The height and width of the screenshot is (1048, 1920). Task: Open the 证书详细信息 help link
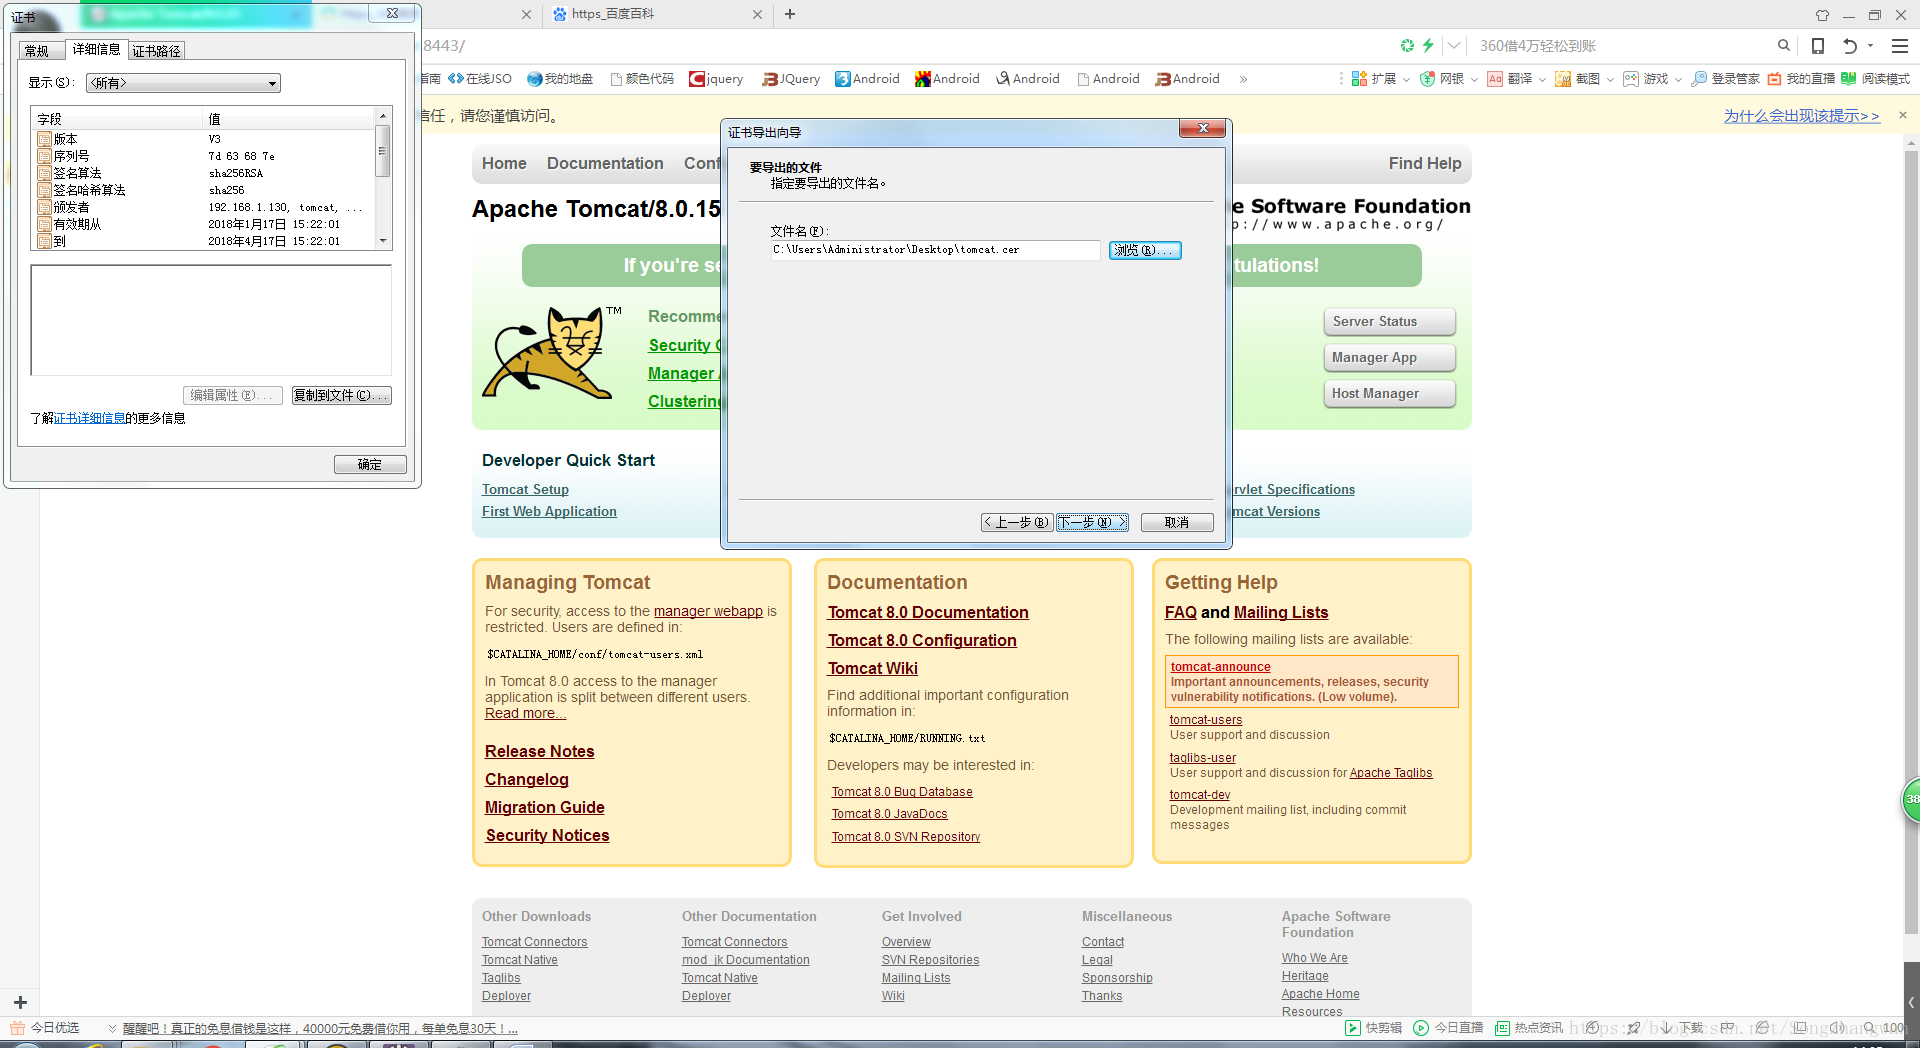[x=90, y=418]
